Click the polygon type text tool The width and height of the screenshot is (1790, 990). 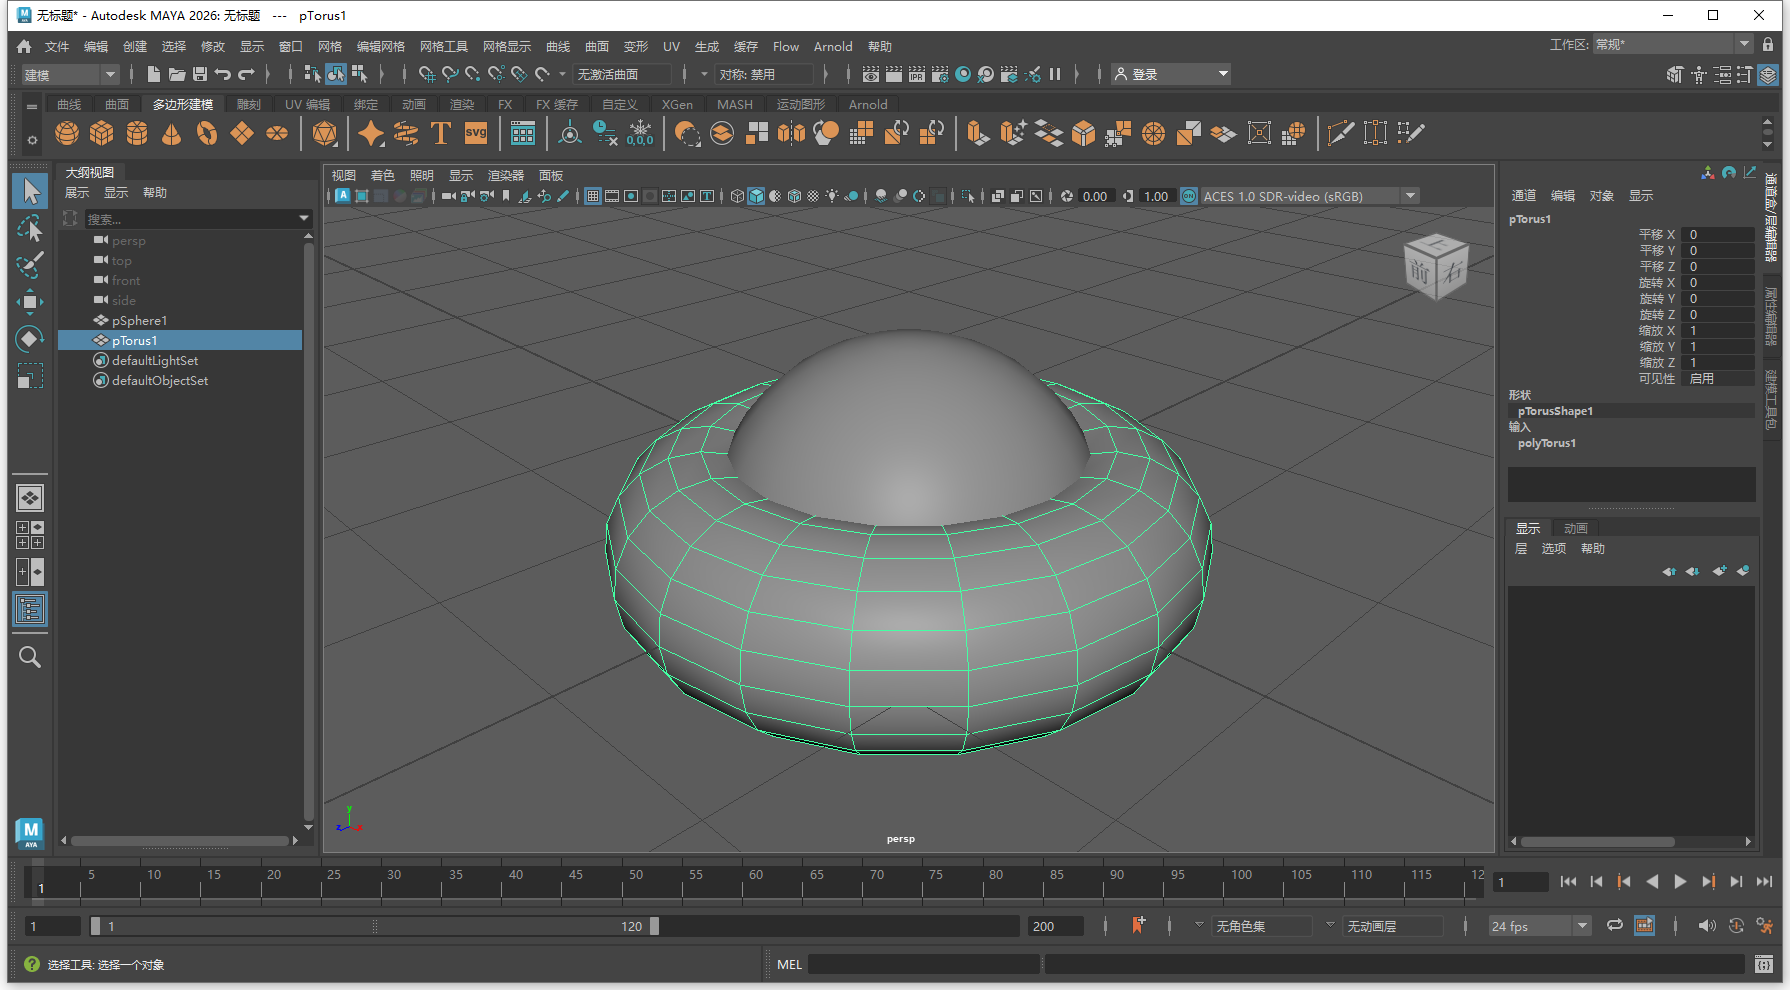pyautogui.click(x=440, y=133)
